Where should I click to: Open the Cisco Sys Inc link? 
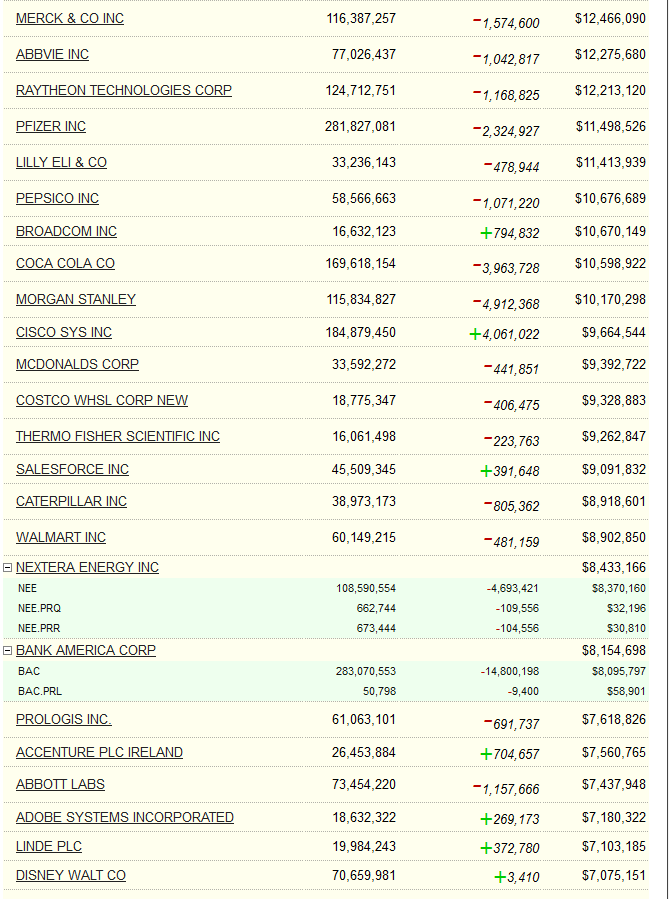64,333
